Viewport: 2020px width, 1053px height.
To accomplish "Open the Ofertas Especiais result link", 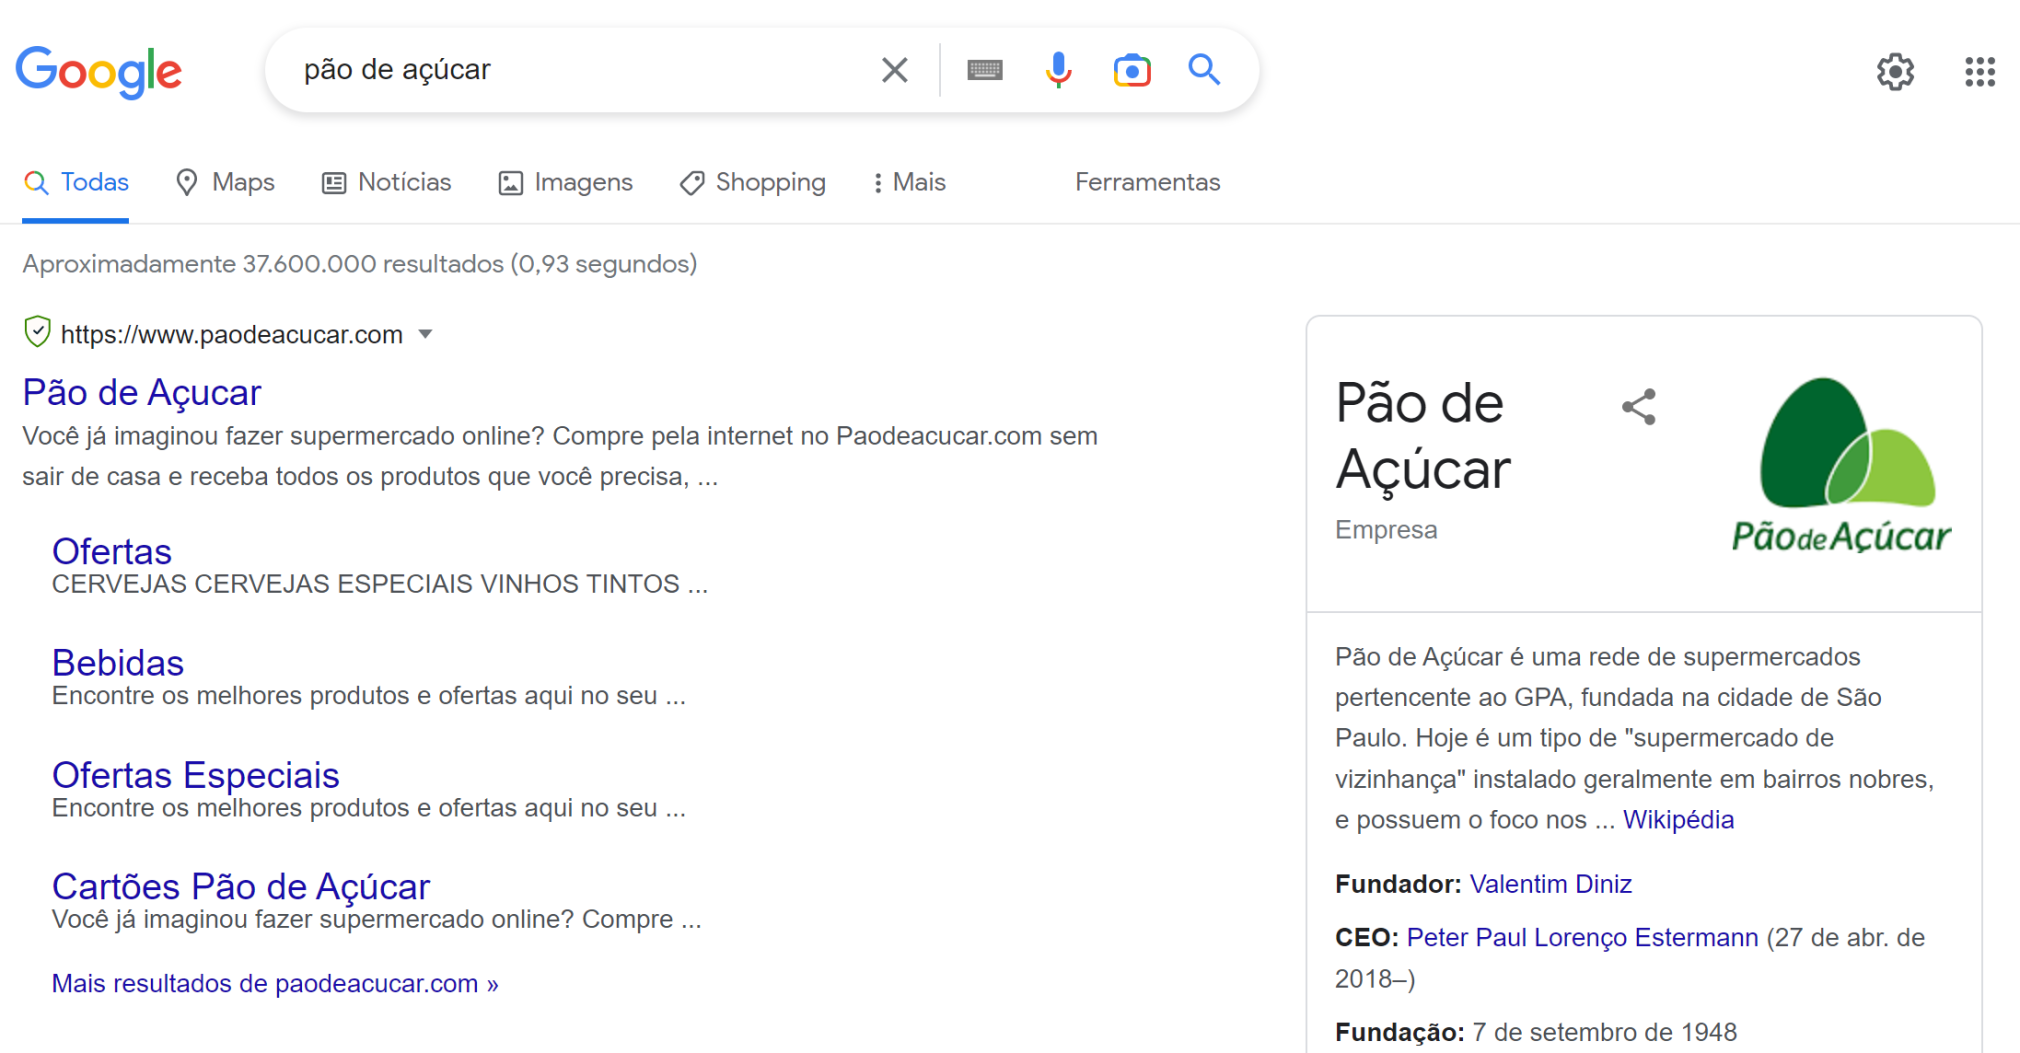I will pos(196,774).
